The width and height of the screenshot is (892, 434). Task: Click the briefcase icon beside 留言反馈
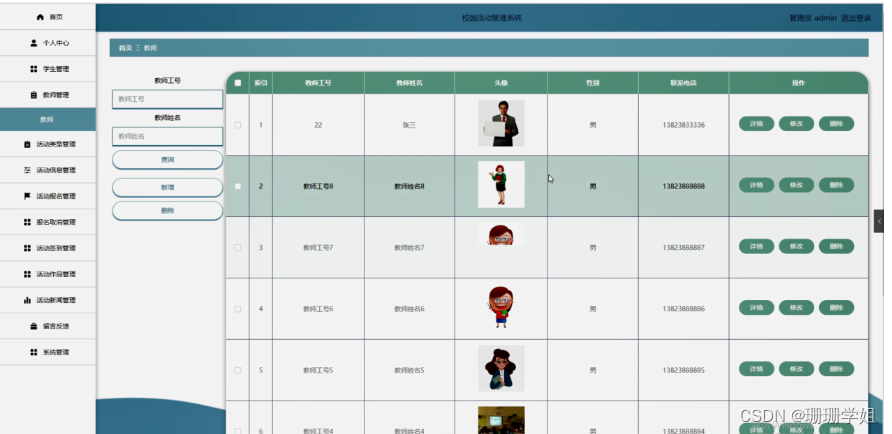pyautogui.click(x=34, y=326)
